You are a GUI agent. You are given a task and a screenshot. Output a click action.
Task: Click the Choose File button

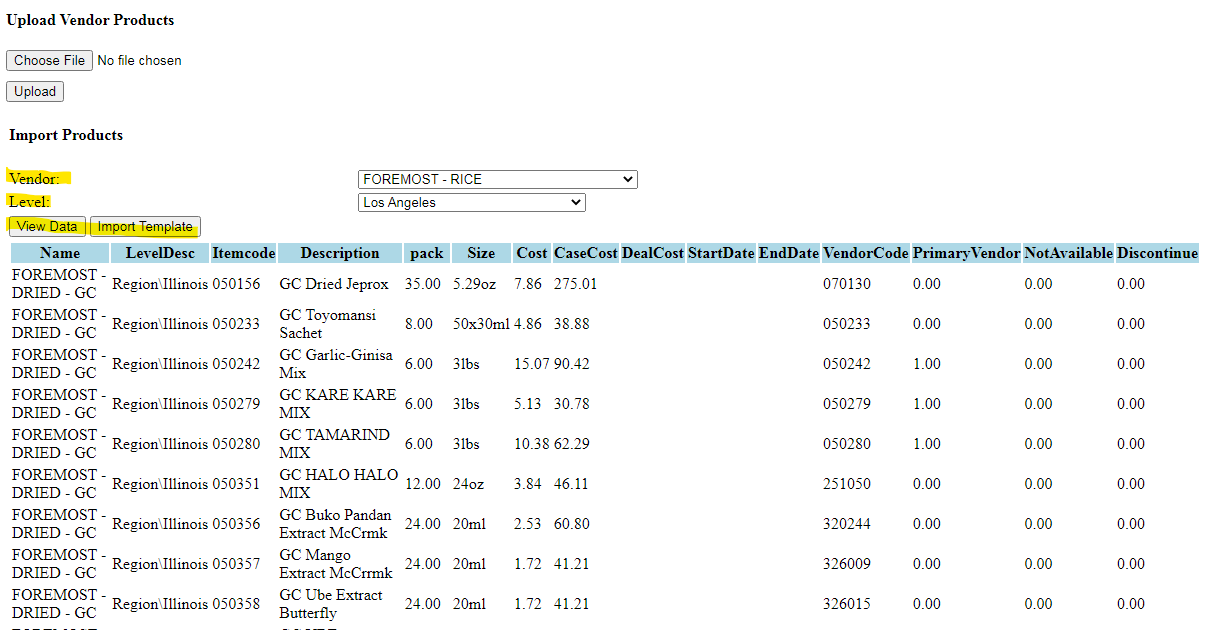tap(49, 61)
